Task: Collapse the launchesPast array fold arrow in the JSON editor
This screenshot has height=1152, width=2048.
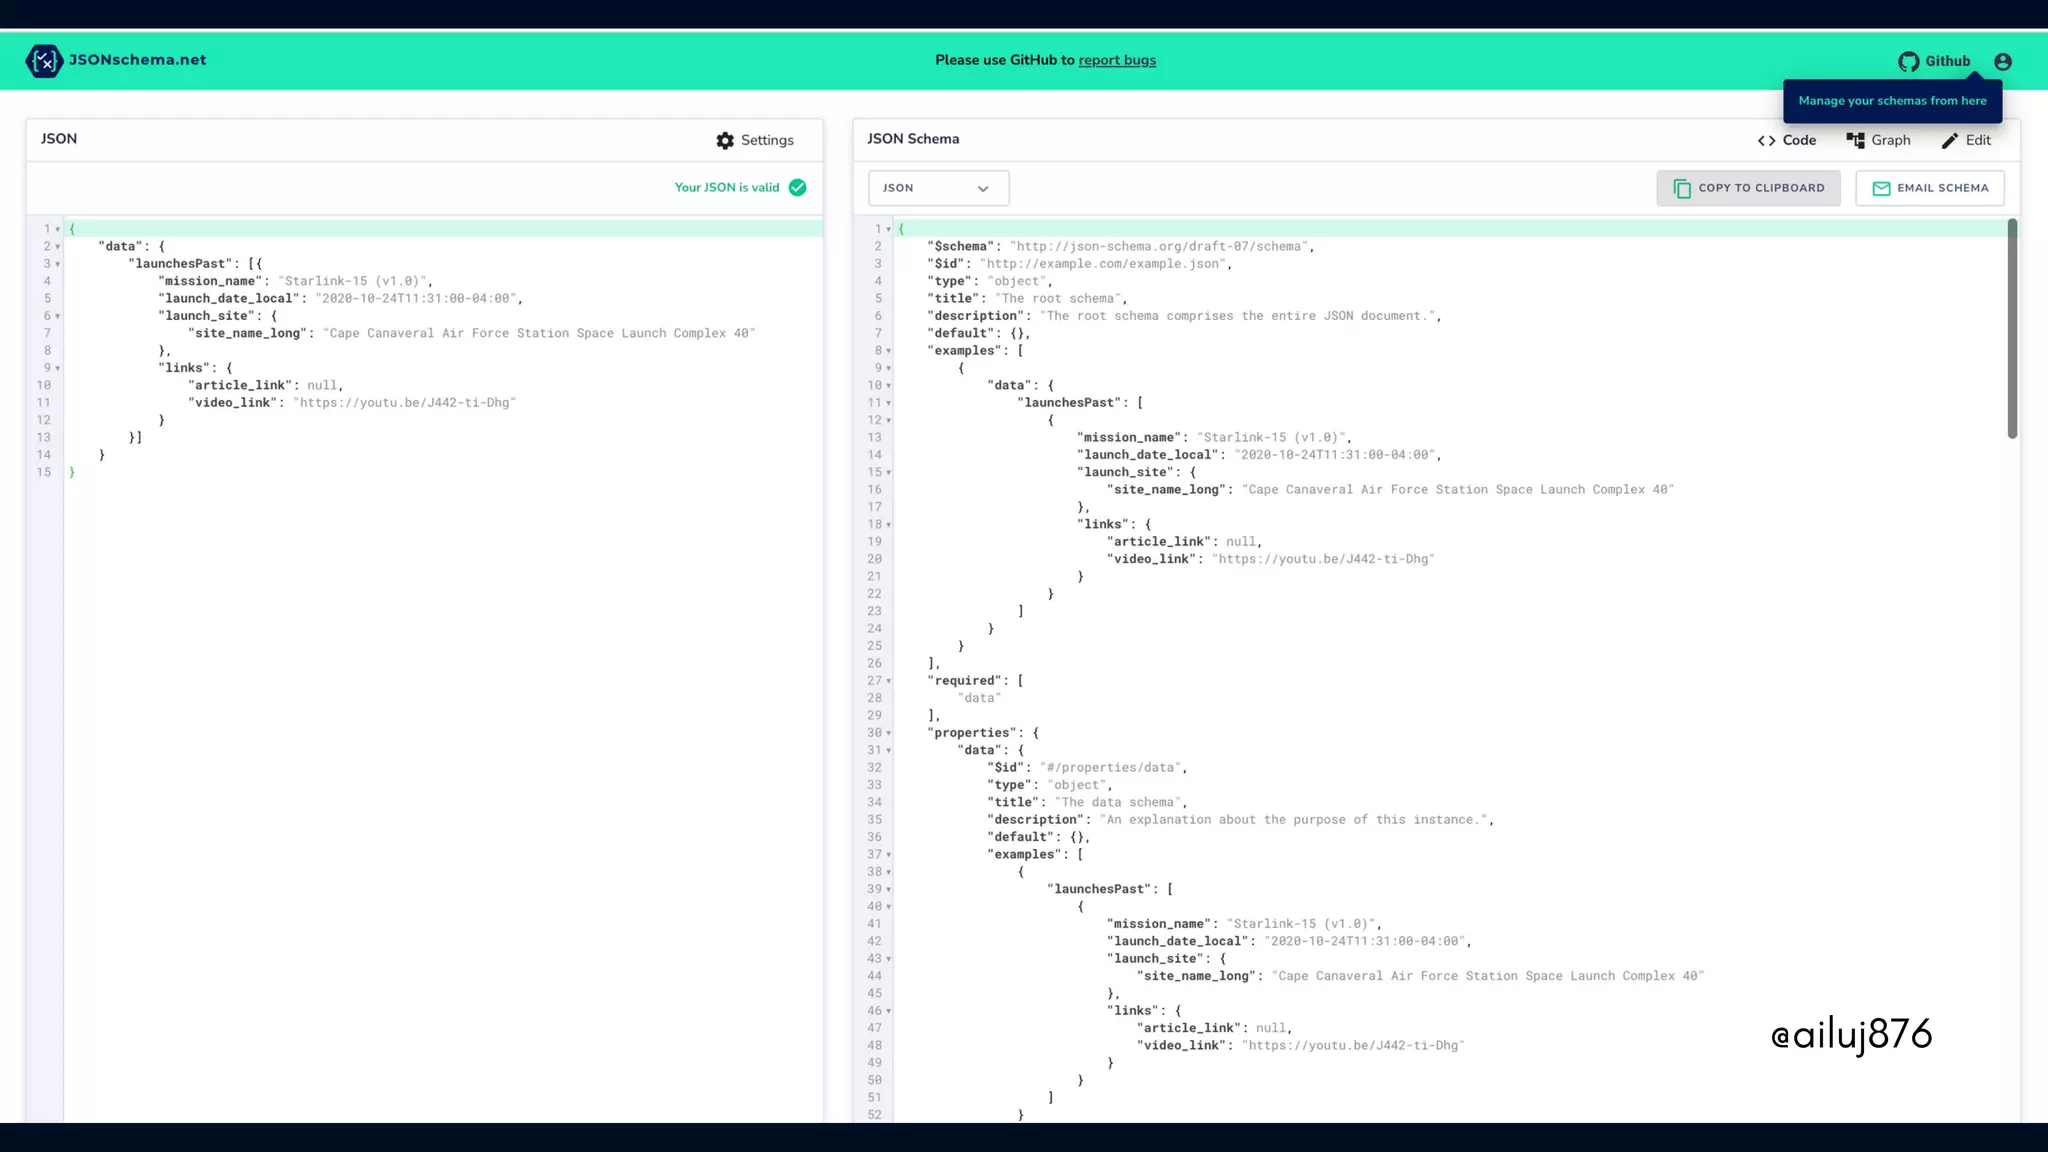Action: coord(58,264)
